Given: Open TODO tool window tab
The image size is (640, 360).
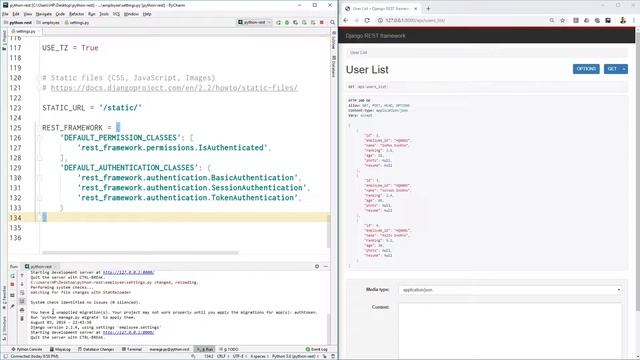Looking at the screenshot, I should click(229, 349).
